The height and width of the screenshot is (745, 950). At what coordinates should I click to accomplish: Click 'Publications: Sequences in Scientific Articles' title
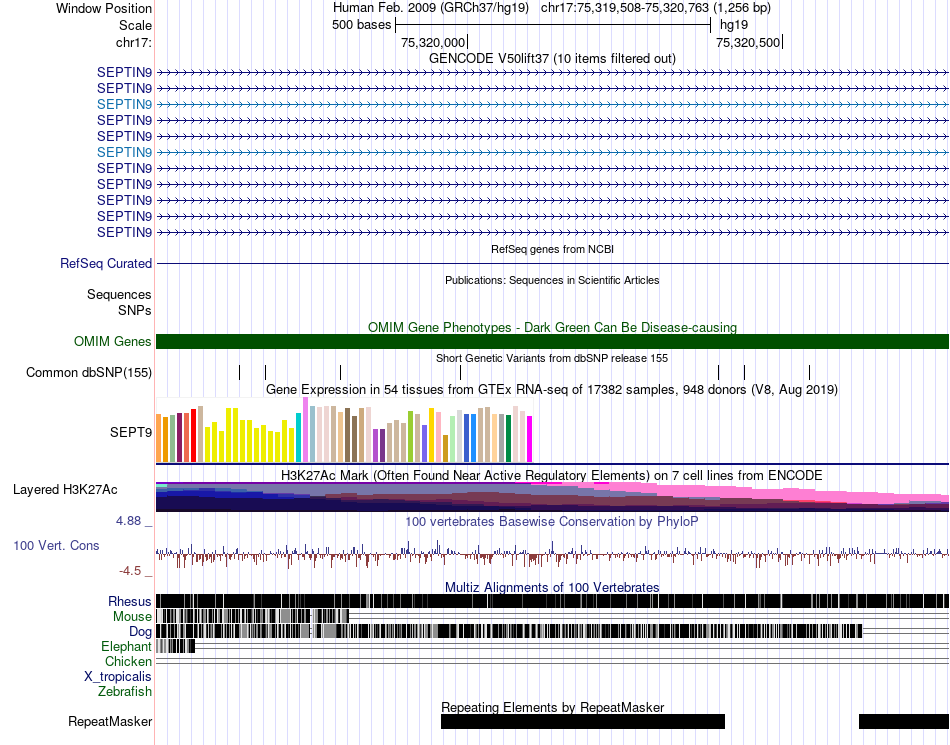[552, 280]
